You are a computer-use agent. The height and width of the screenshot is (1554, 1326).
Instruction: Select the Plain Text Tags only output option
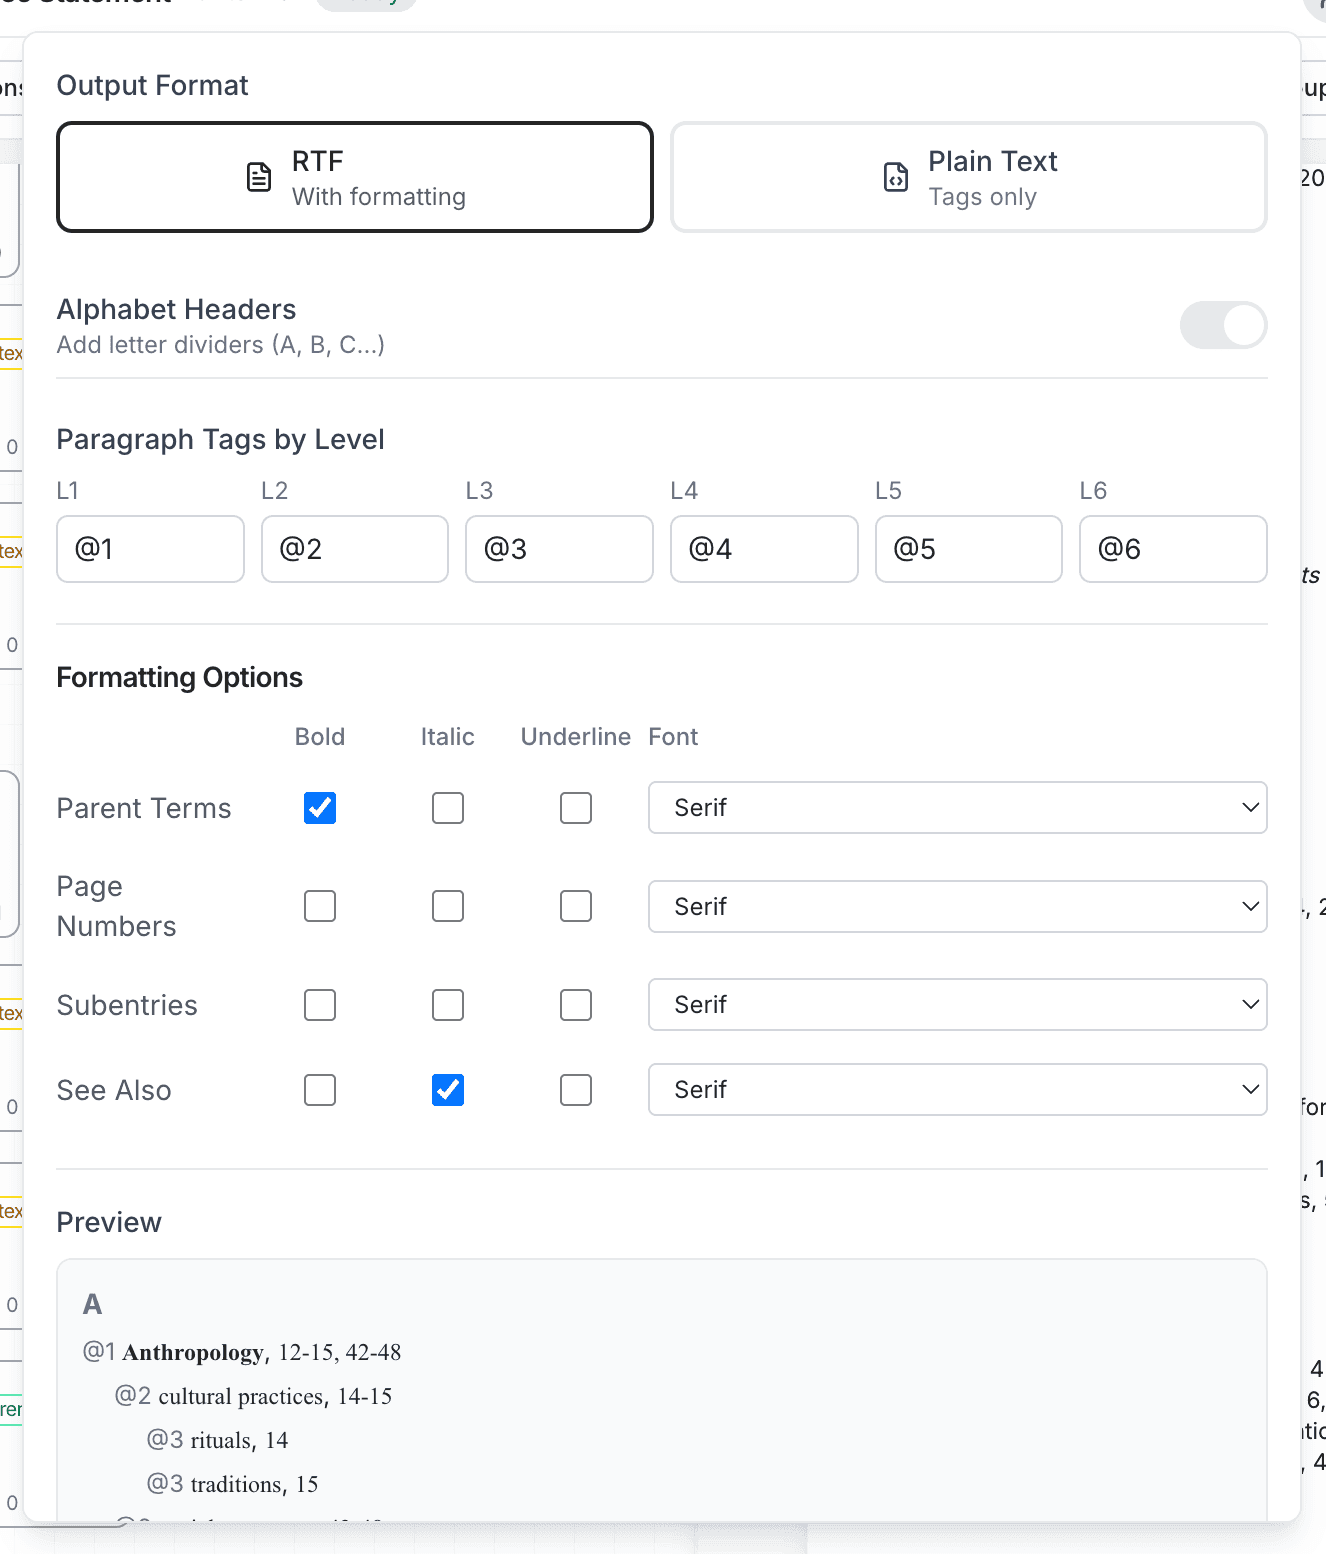click(x=969, y=177)
